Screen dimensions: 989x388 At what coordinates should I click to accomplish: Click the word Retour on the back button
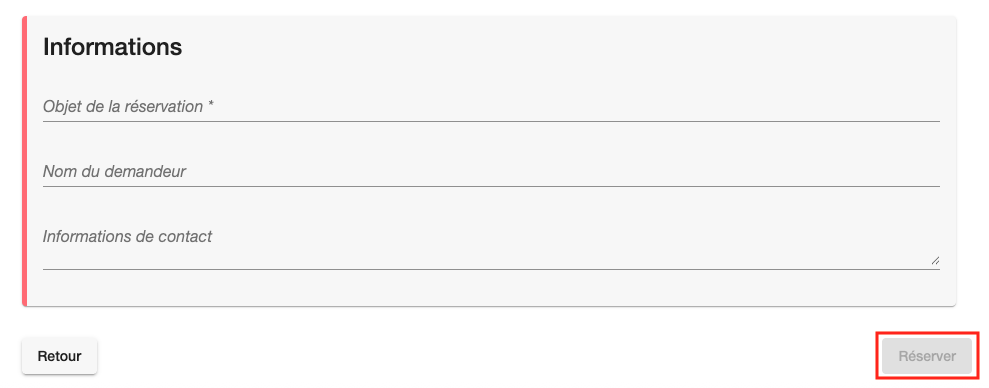[x=59, y=356]
